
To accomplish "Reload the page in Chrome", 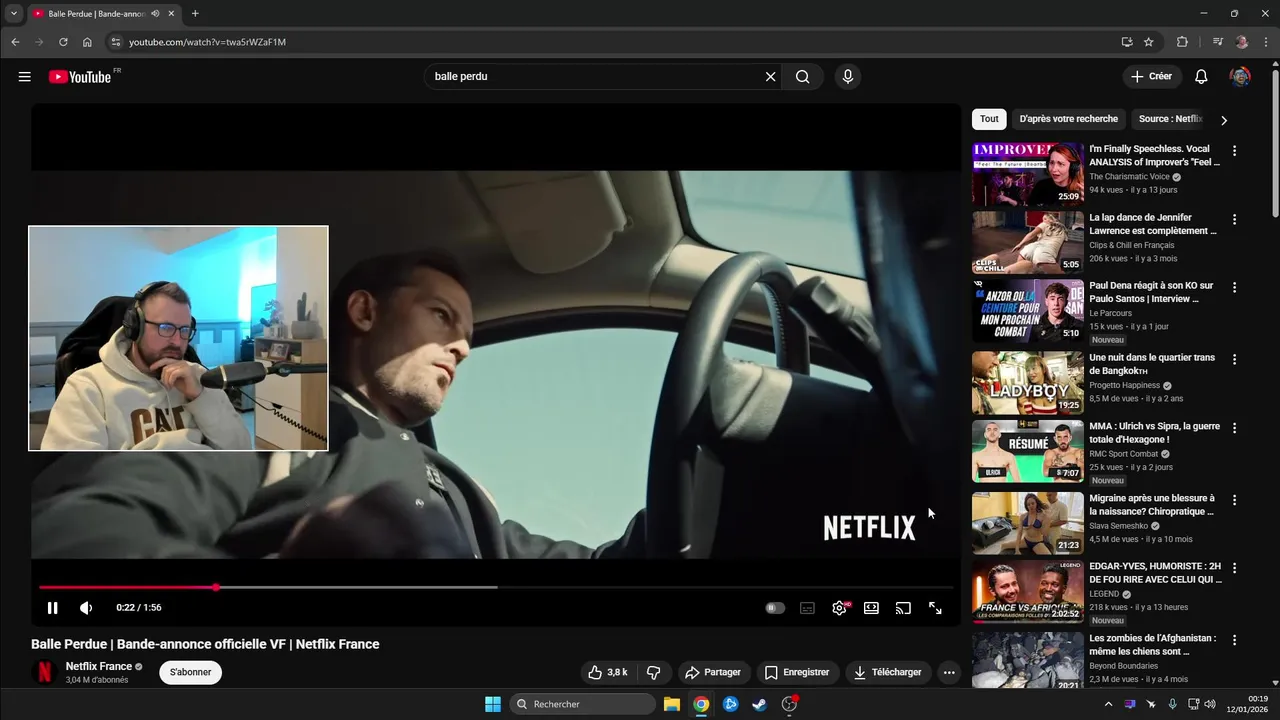I will 63,42.
